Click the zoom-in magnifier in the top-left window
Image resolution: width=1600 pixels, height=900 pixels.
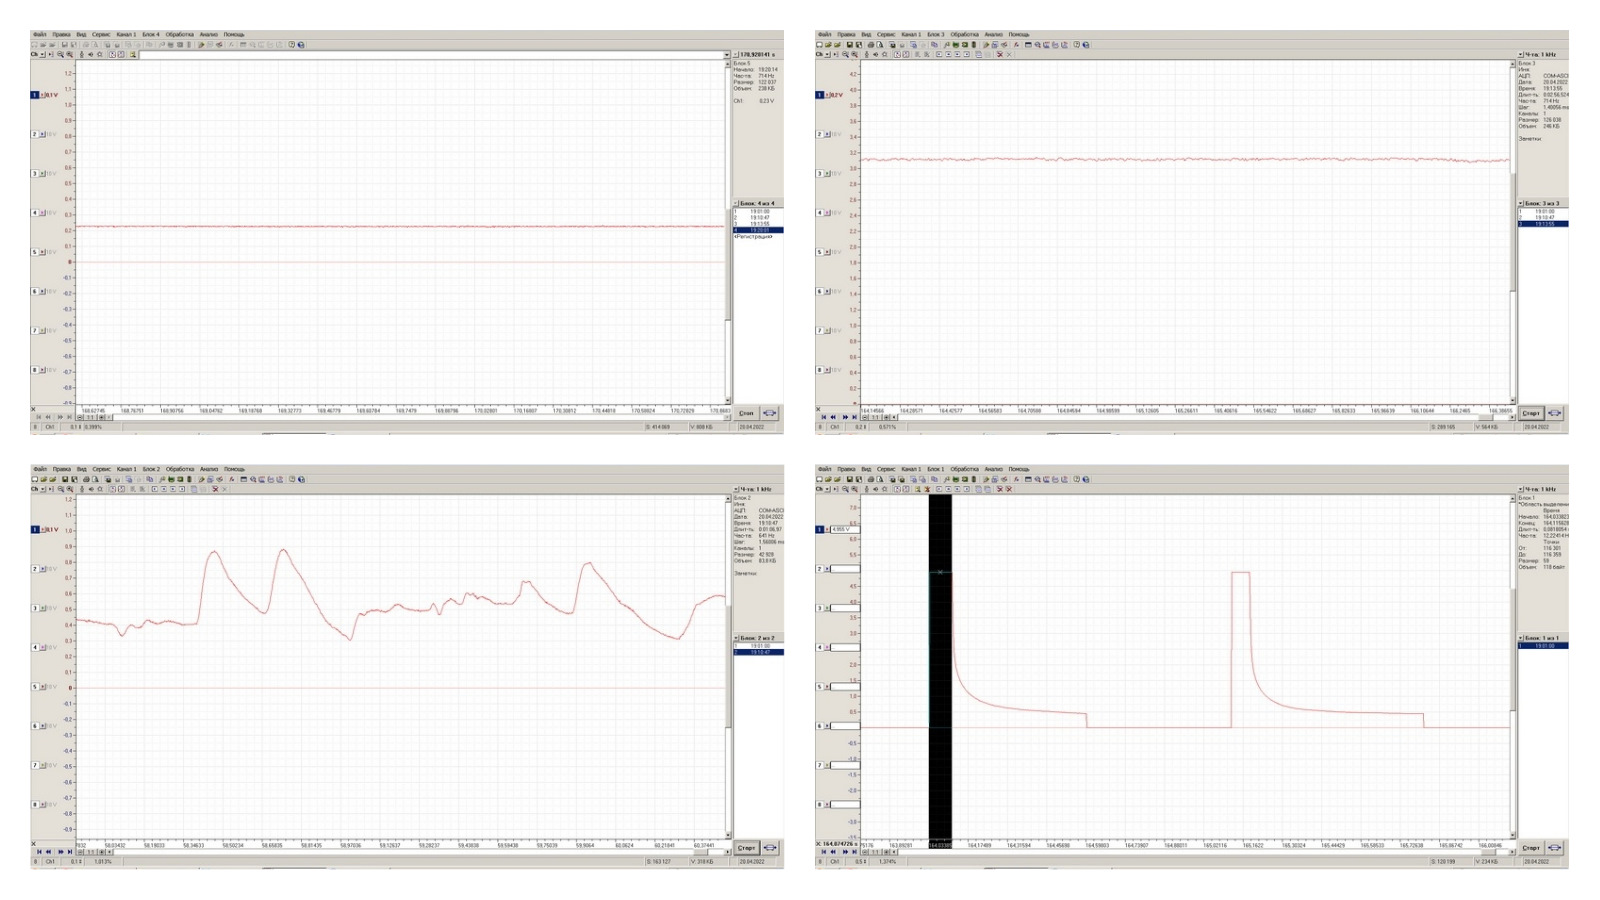tap(60, 54)
